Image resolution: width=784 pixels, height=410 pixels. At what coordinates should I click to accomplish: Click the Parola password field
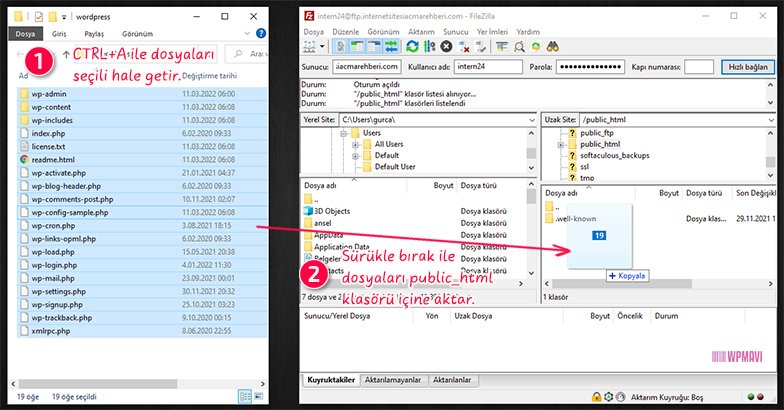tap(590, 66)
